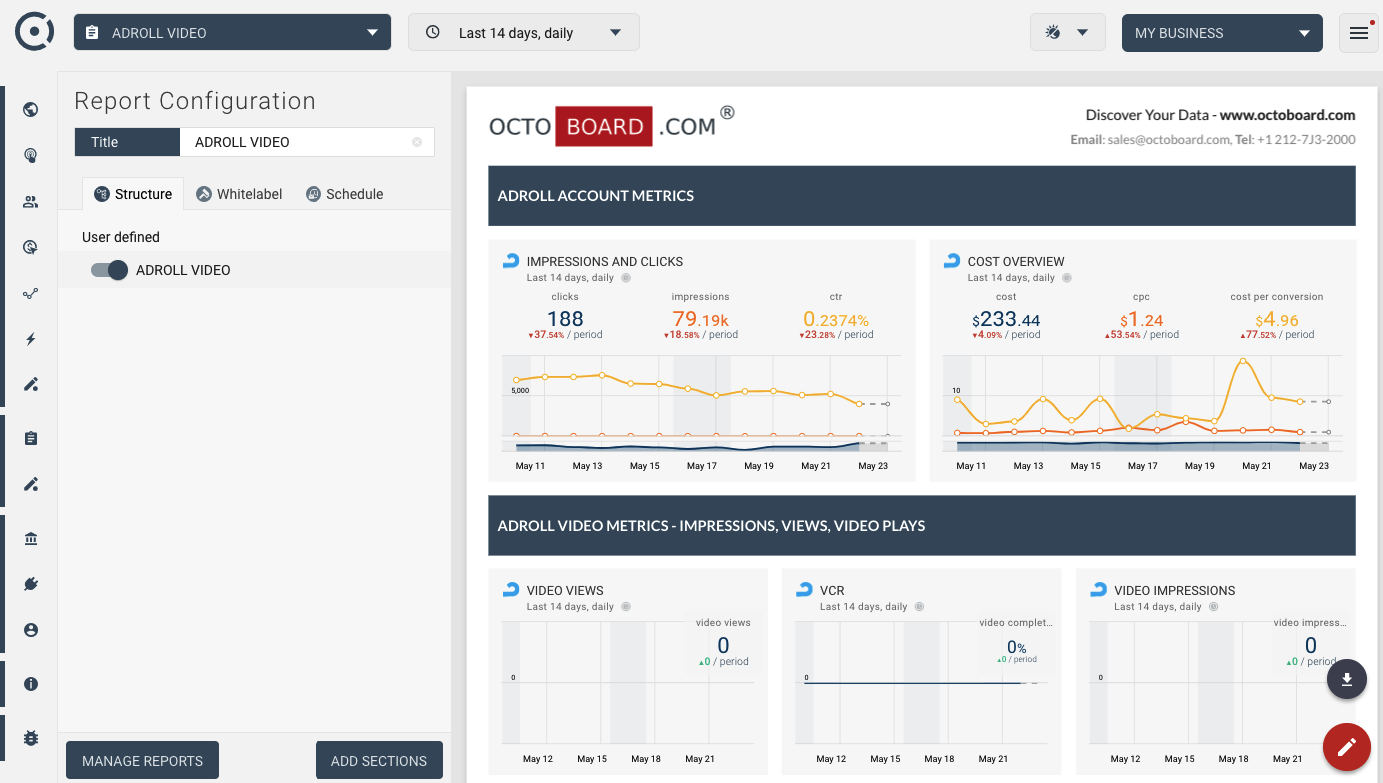Screen dimensions: 1383x783
Task: Click the IMPRESSIONS AND CLICKS widget title
Action: point(605,262)
